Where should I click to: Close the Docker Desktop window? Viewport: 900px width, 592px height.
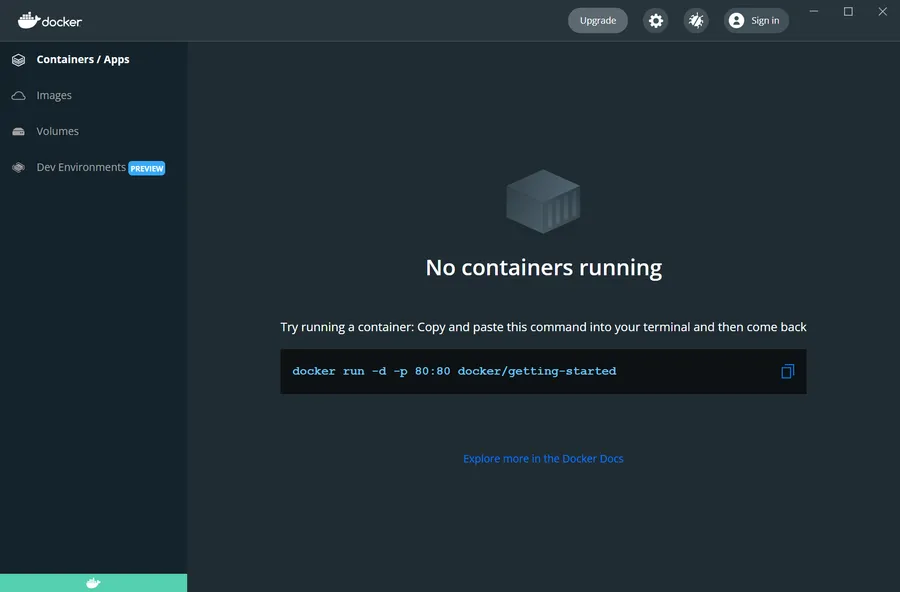coord(882,12)
